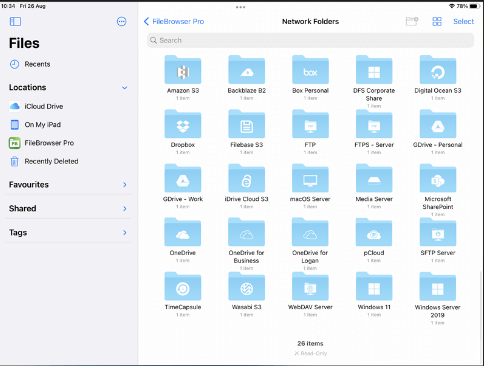This screenshot has width=484, height=366.
Task: Click the new folder icon in toolbar
Action: click(x=412, y=21)
